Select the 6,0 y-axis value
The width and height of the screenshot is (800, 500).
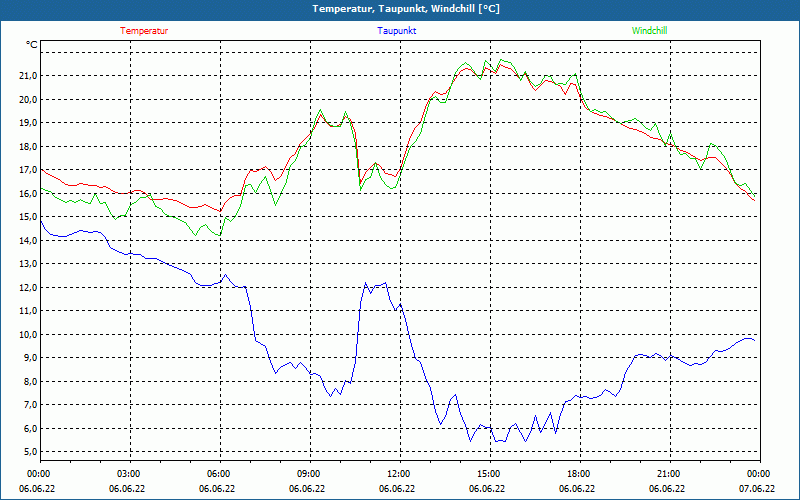(x=31, y=428)
